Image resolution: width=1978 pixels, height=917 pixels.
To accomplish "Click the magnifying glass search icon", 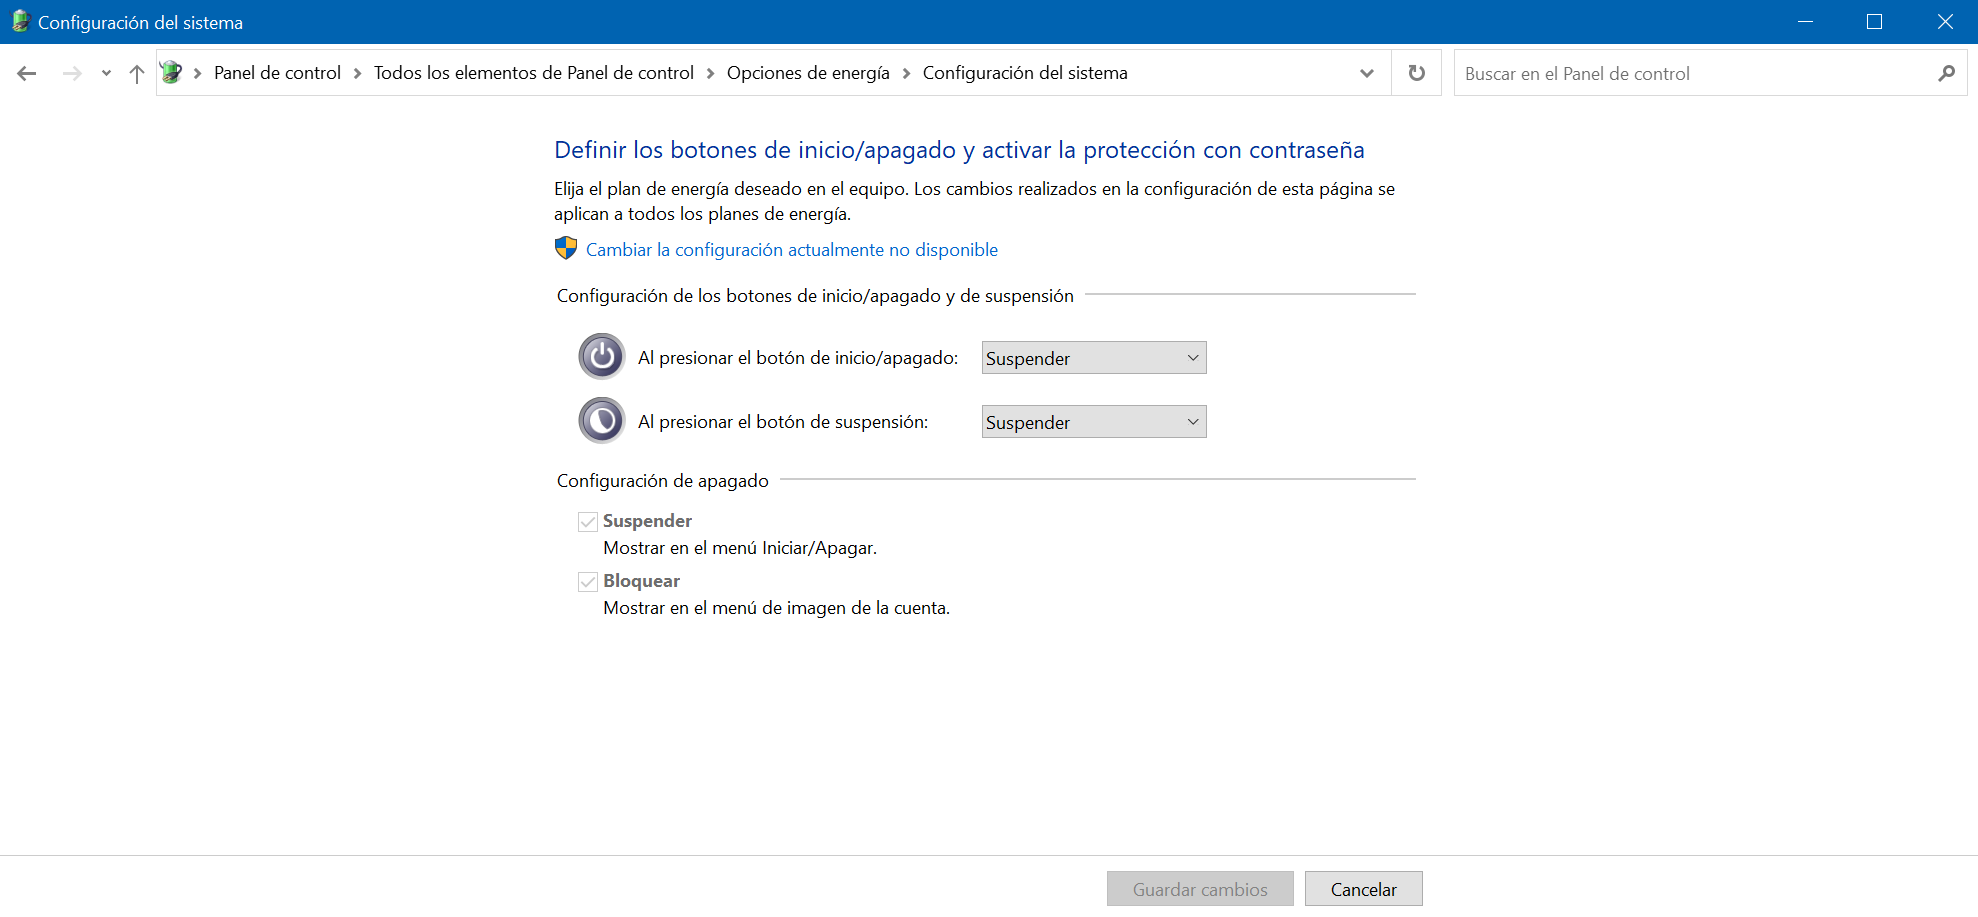I will [x=1946, y=73].
